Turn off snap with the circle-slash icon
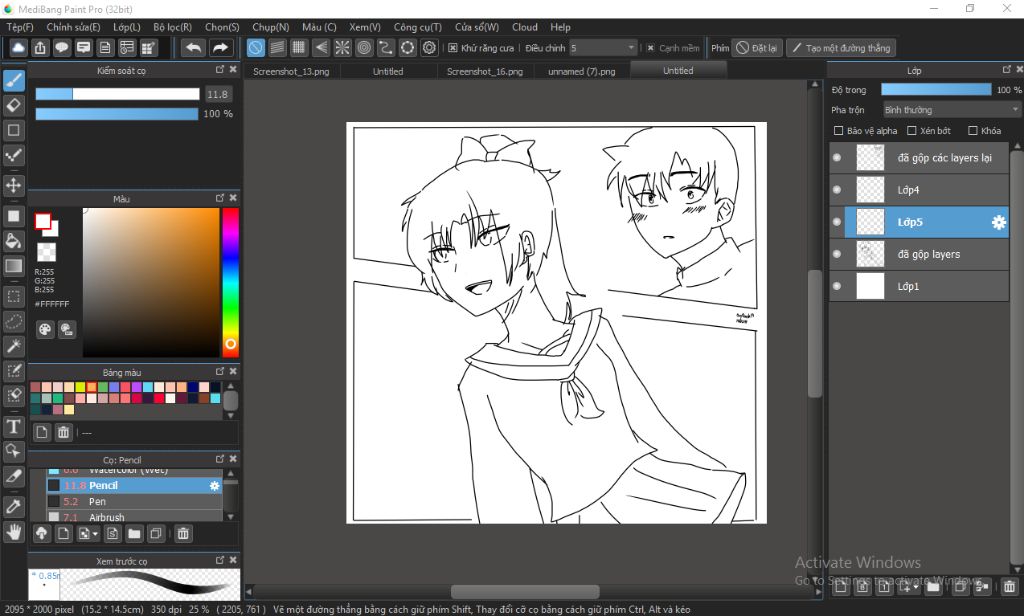This screenshot has width=1024, height=616. tap(256, 48)
